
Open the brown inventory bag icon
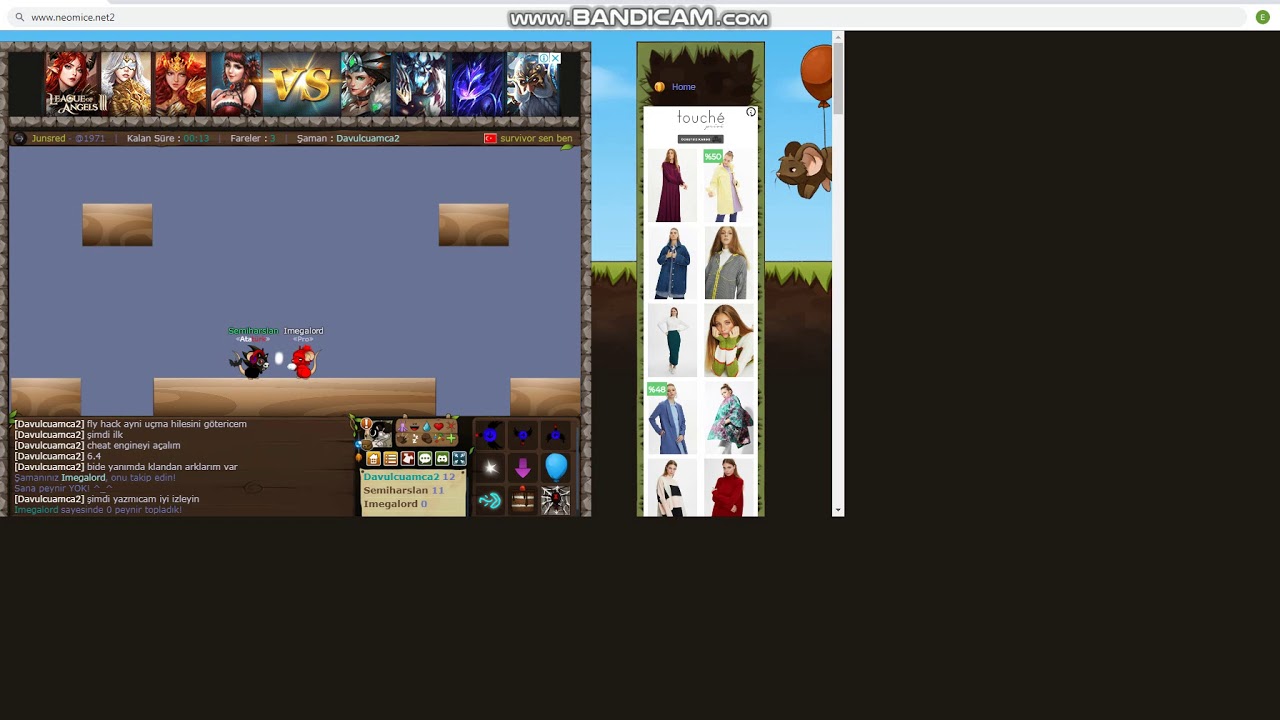[x=367, y=445]
